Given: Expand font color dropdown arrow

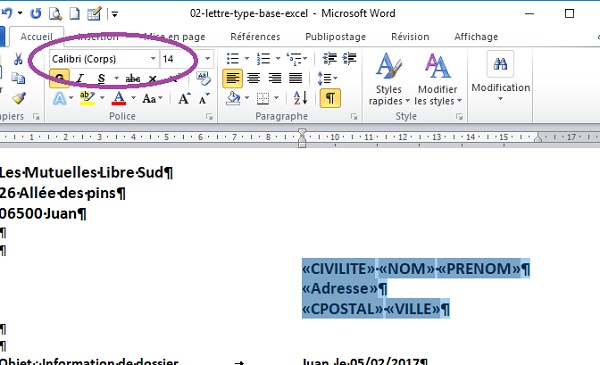Looking at the screenshot, I should 133,98.
